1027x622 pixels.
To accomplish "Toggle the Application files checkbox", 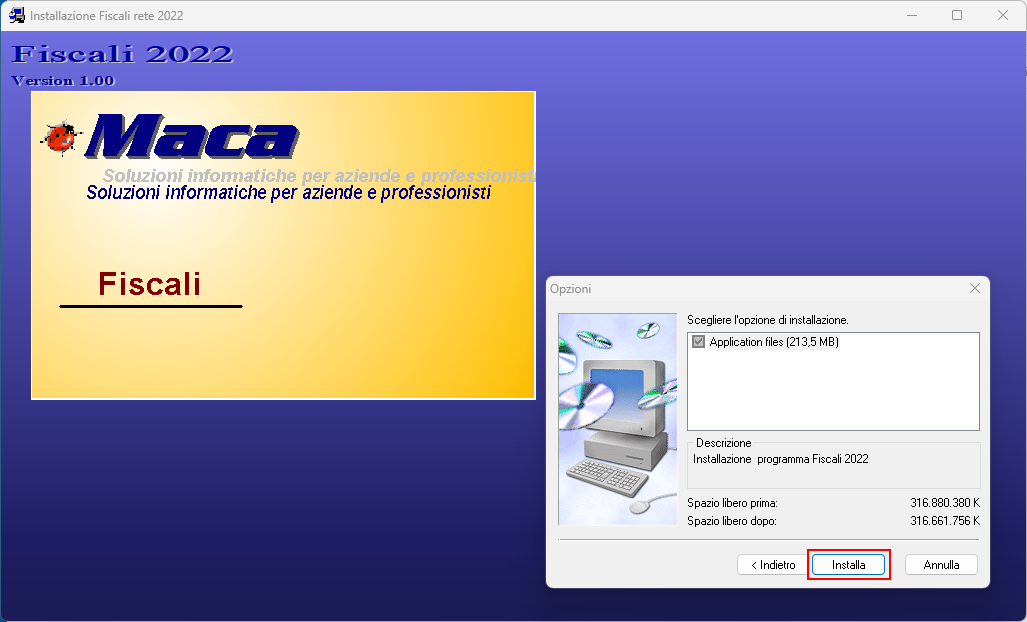I will click(698, 342).
